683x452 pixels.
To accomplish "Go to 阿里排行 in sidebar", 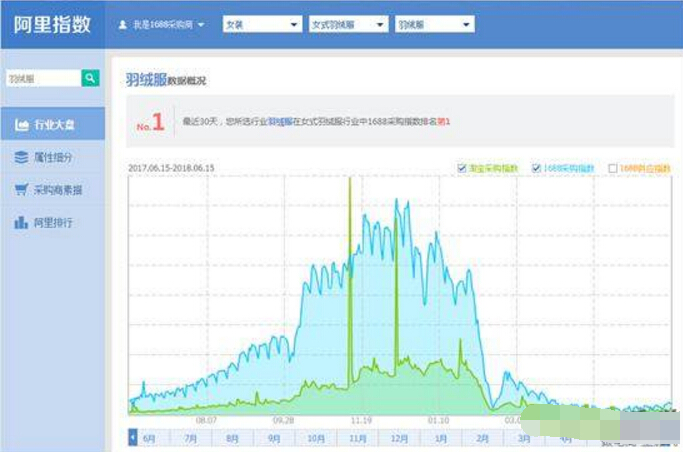I will coord(52,222).
